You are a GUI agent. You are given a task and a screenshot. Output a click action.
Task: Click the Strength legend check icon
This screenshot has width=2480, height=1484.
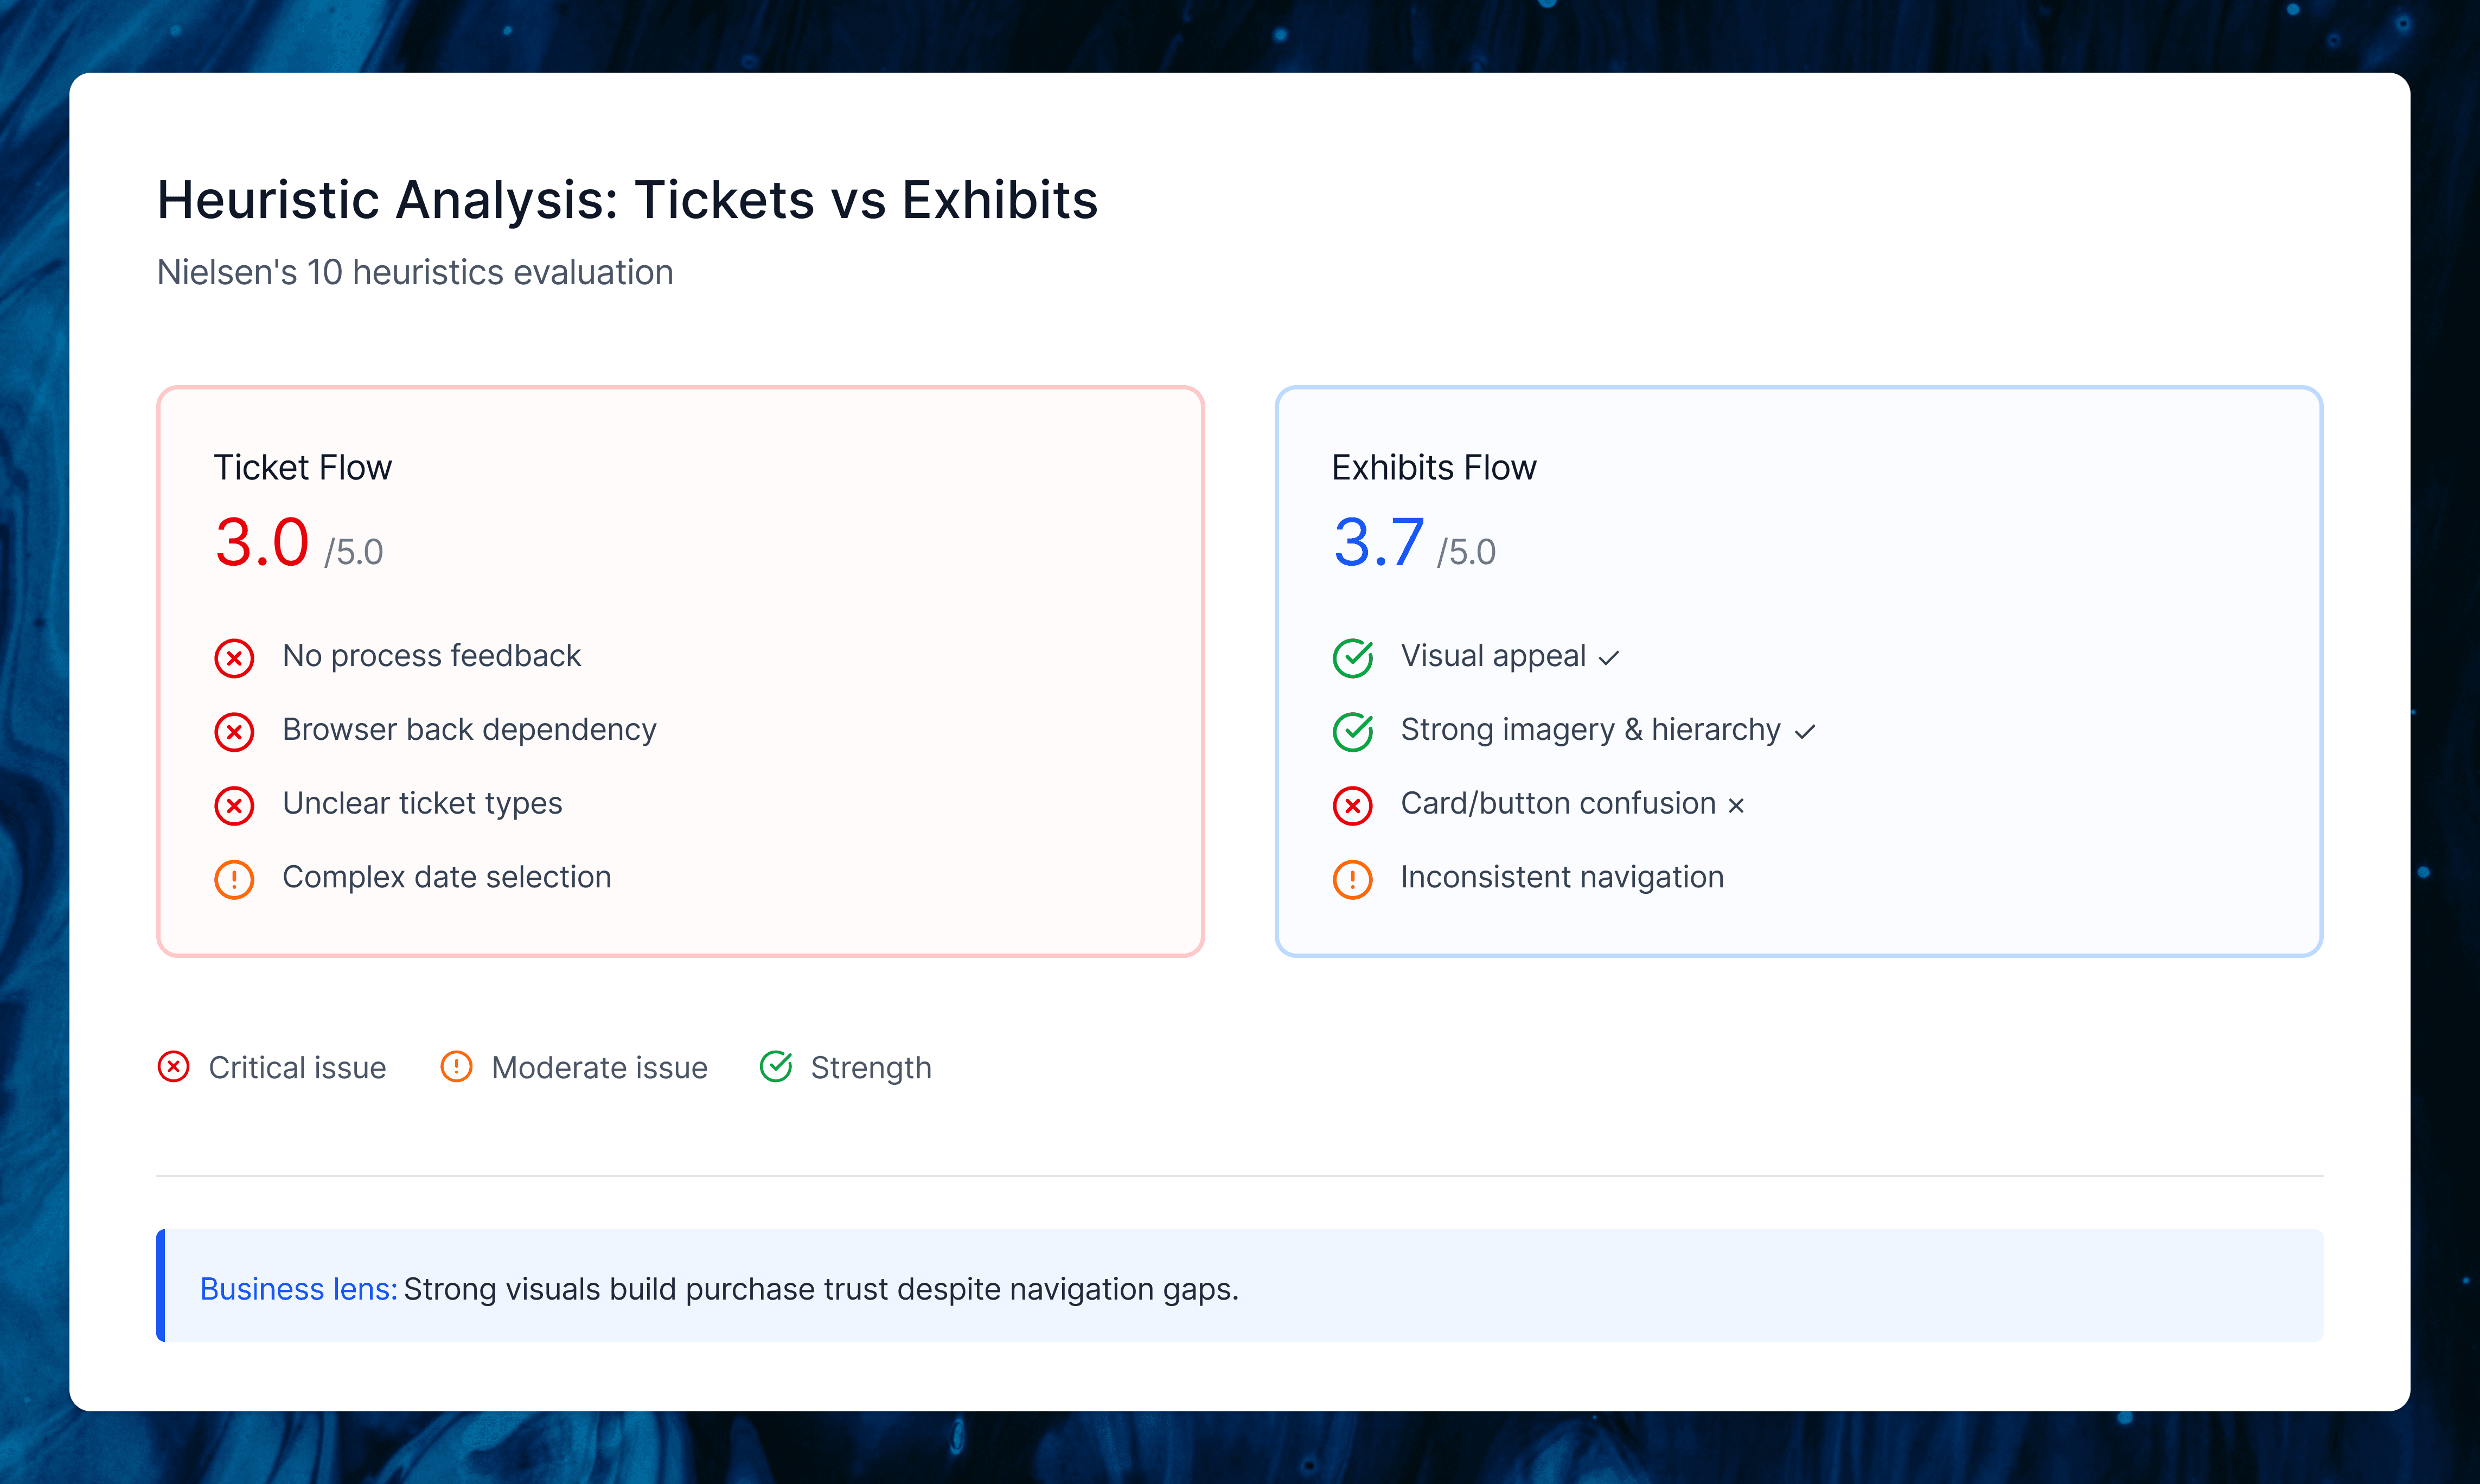coord(776,1067)
